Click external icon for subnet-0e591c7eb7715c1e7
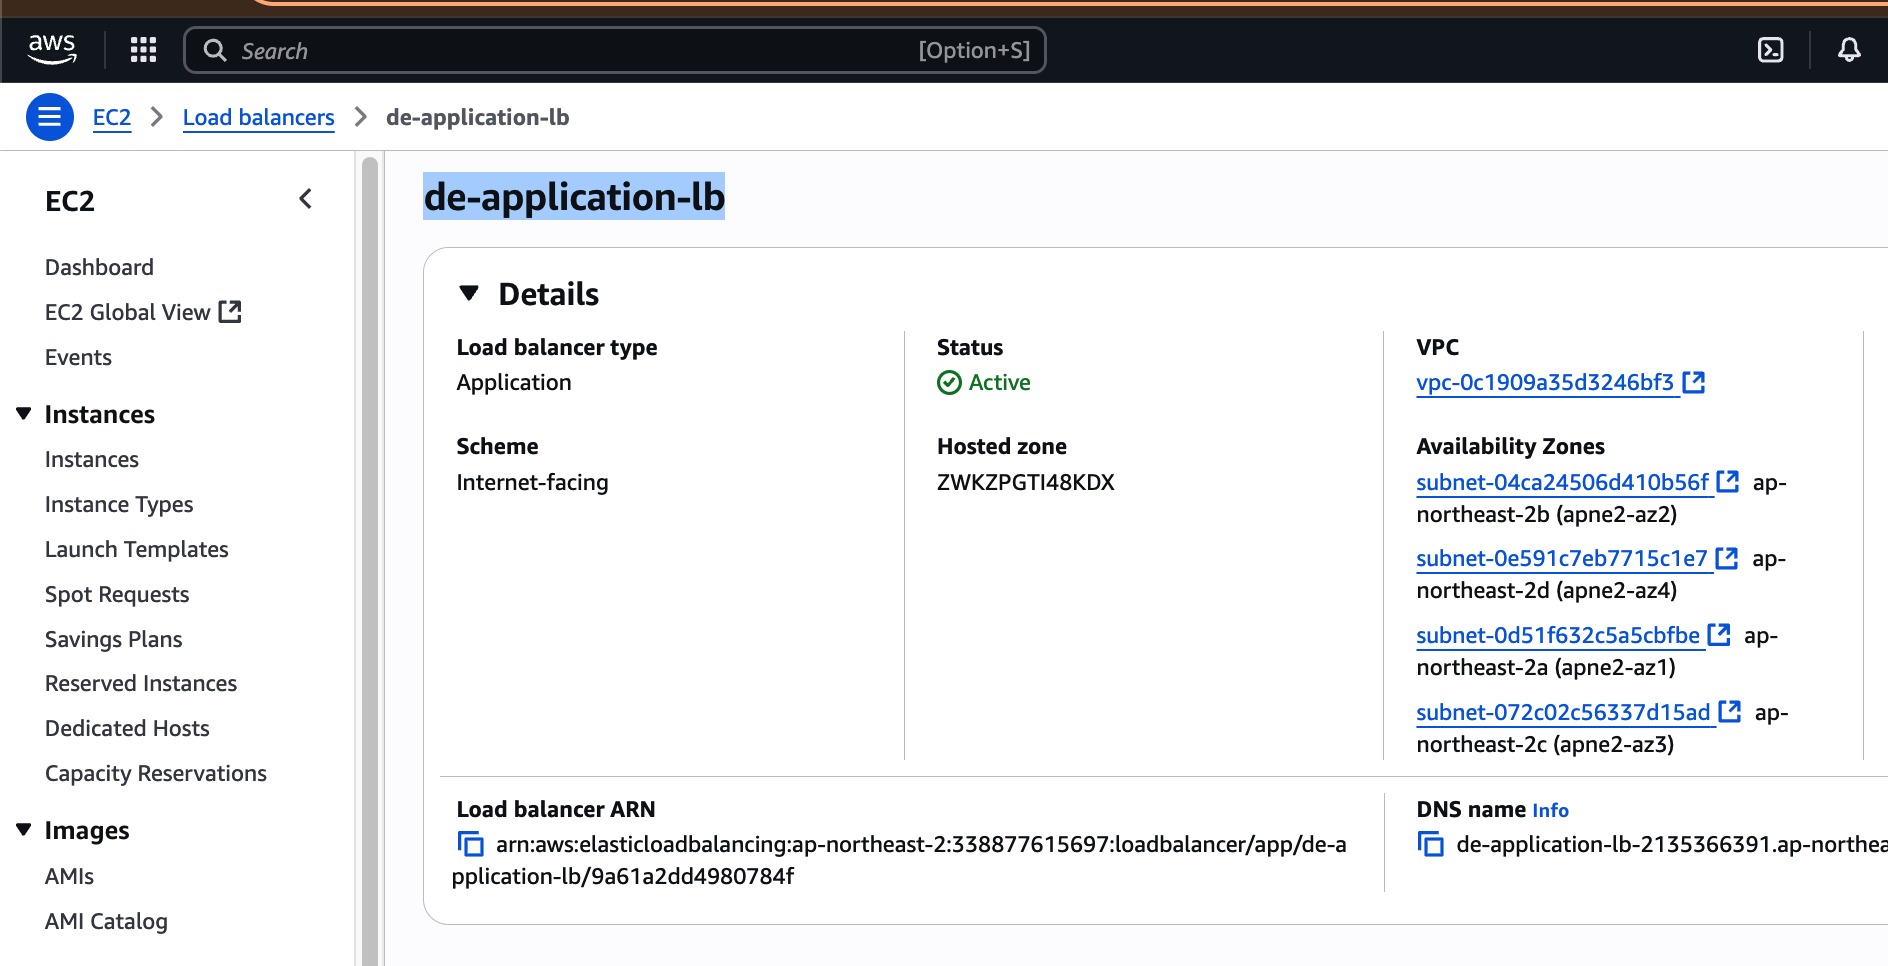Image resolution: width=1888 pixels, height=966 pixels. [x=1726, y=558]
